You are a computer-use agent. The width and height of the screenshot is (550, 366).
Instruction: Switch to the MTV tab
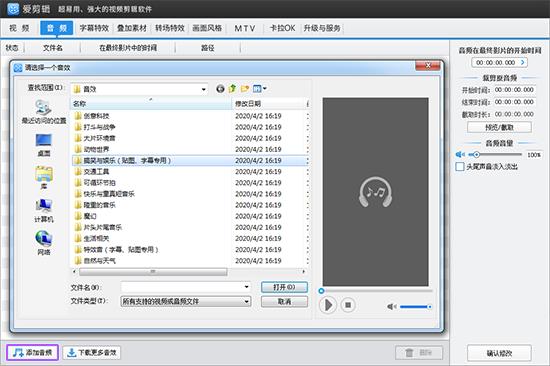(x=244, y=28)
